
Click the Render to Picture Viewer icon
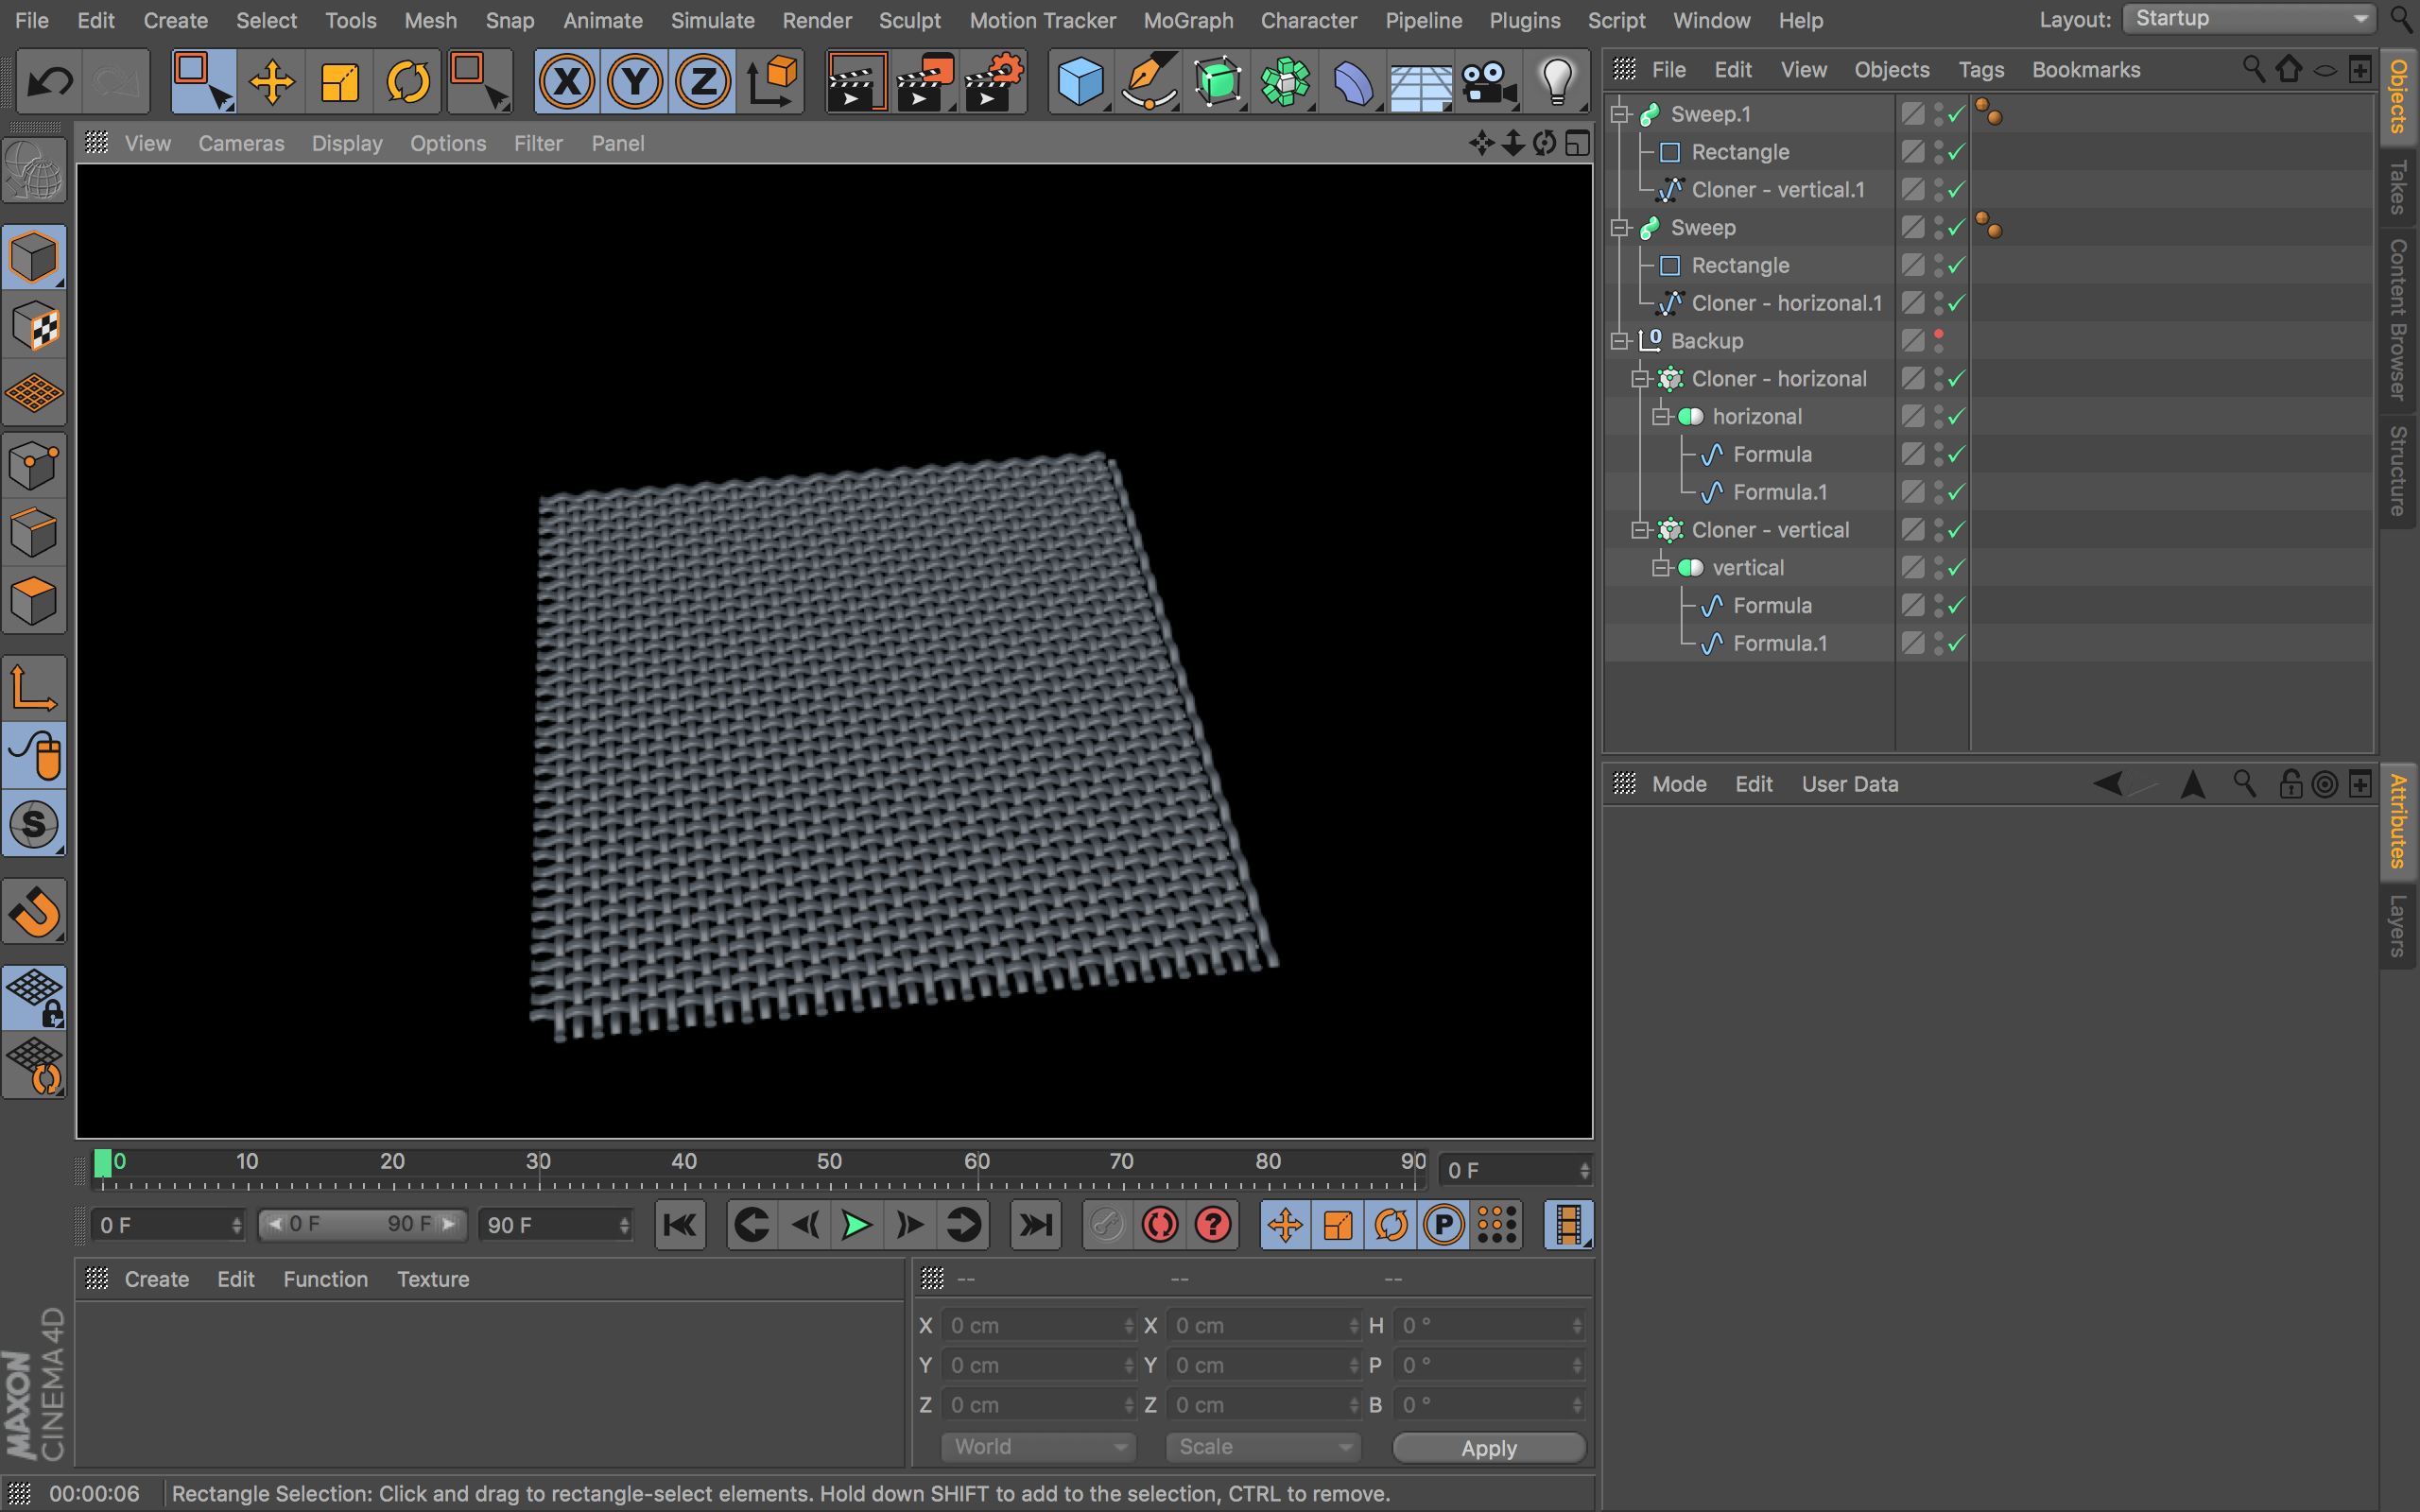point(924,82)
